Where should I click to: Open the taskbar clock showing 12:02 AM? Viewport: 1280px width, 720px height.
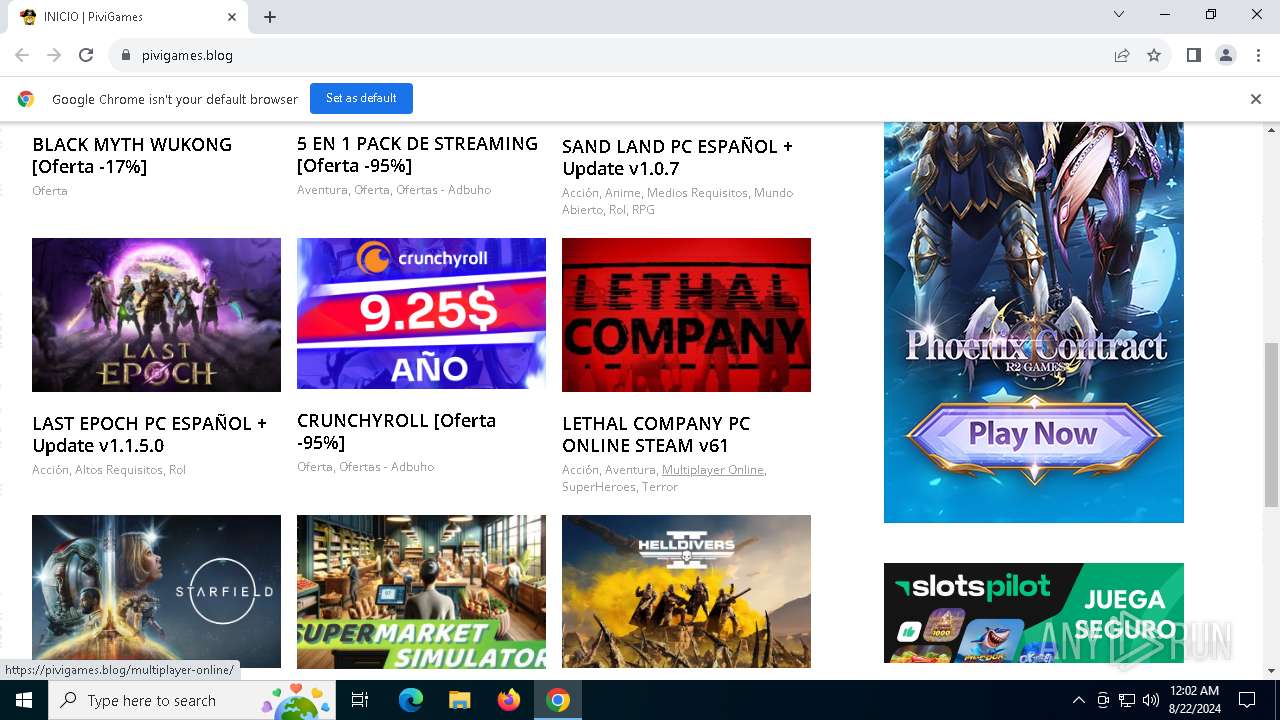coord(1193,700)
